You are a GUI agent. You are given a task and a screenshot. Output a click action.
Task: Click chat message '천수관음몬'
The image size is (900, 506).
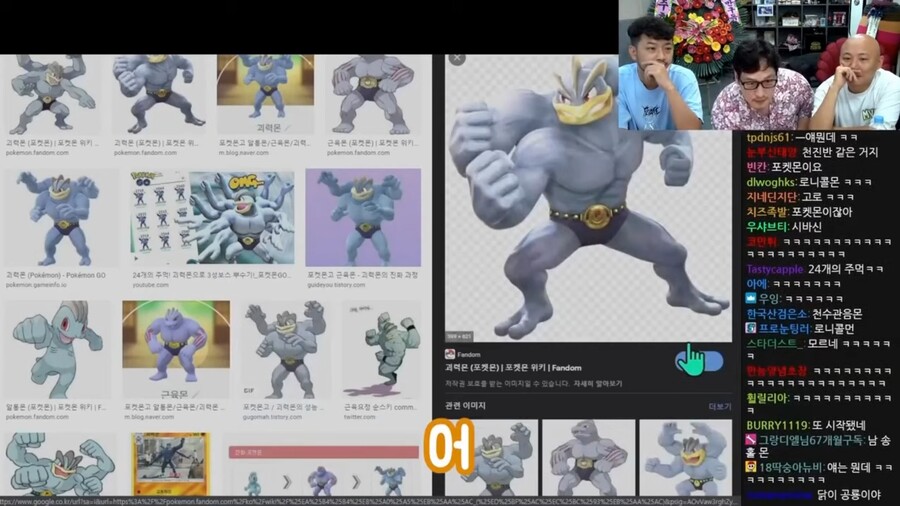coord(837,314)
